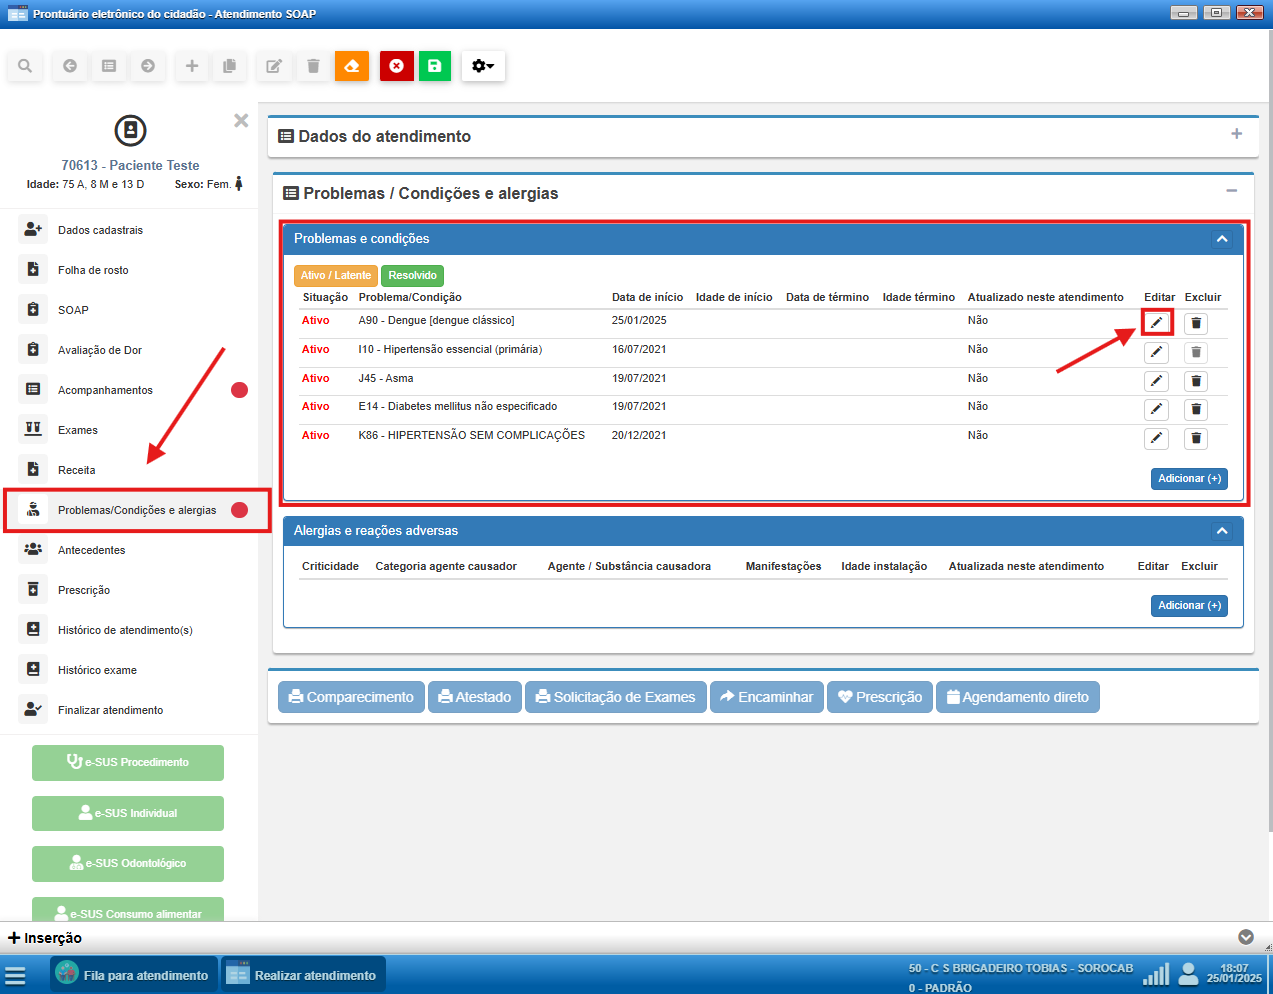Click the red cancel icon in toolbar
Screen dimensions: 1273x994
pos(397,66)
